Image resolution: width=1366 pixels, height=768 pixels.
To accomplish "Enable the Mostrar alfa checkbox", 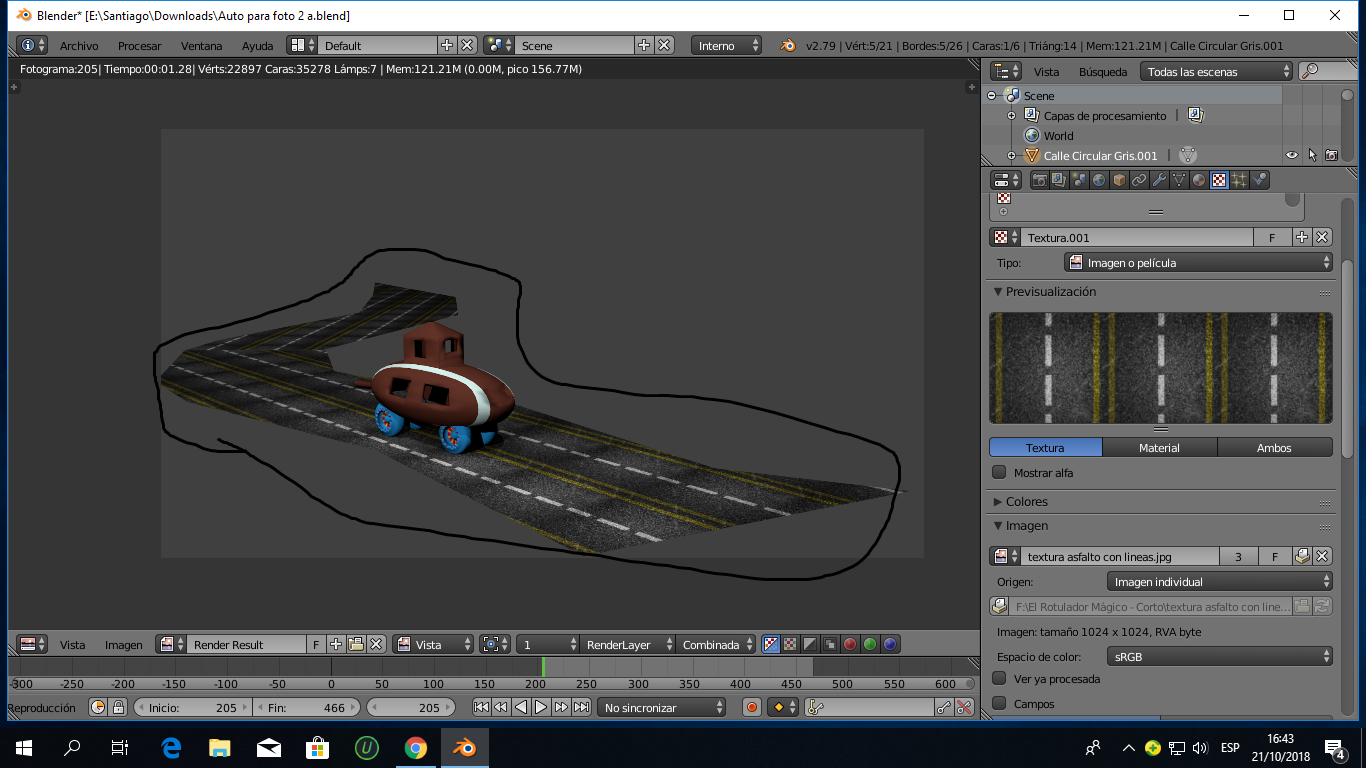I will (x=999, y=472).
